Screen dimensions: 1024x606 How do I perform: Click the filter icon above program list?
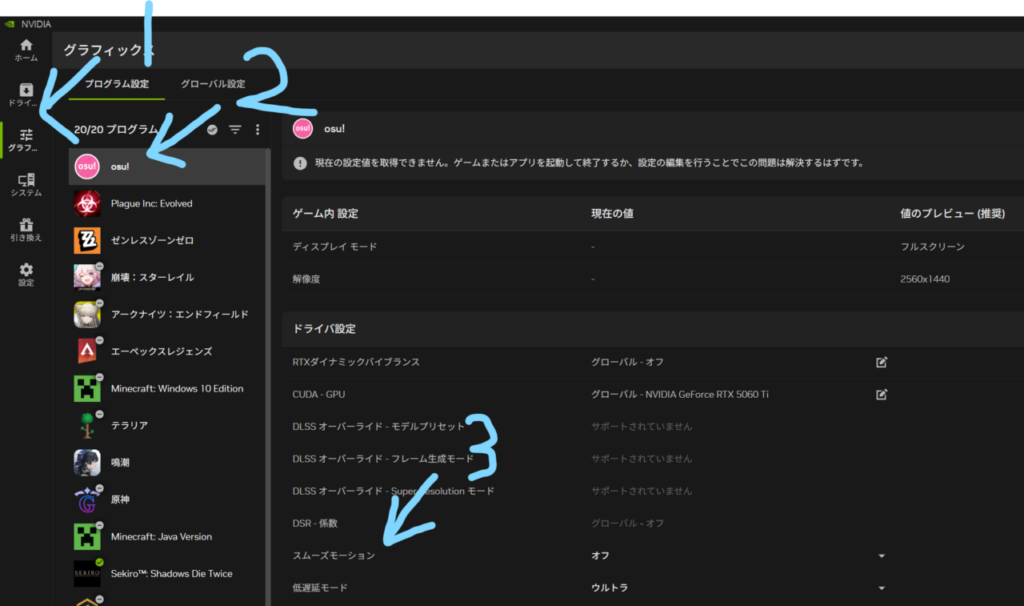[235, 129]
